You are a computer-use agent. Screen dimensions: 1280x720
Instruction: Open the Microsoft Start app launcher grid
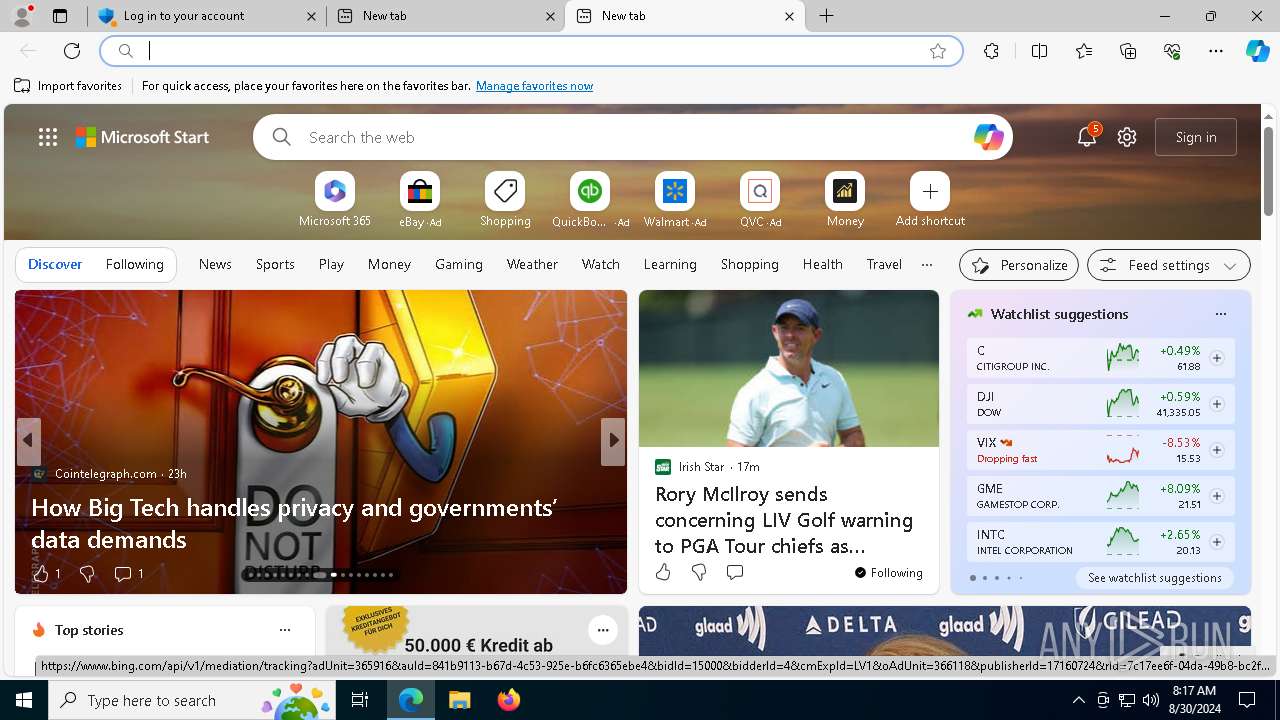(48, 137)
